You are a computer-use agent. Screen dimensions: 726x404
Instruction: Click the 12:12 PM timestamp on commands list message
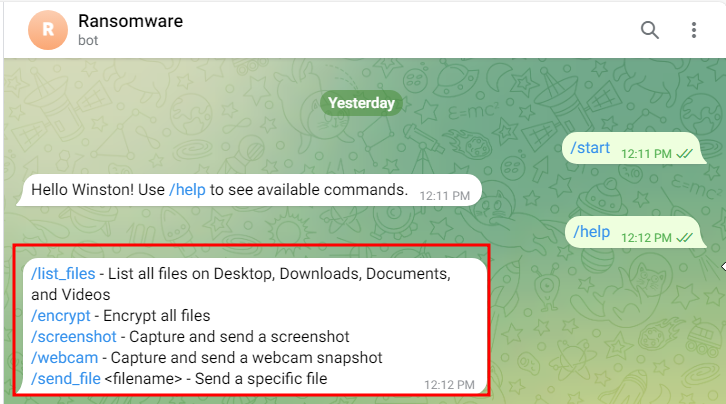pyautogui.click(x=449, y=385)
